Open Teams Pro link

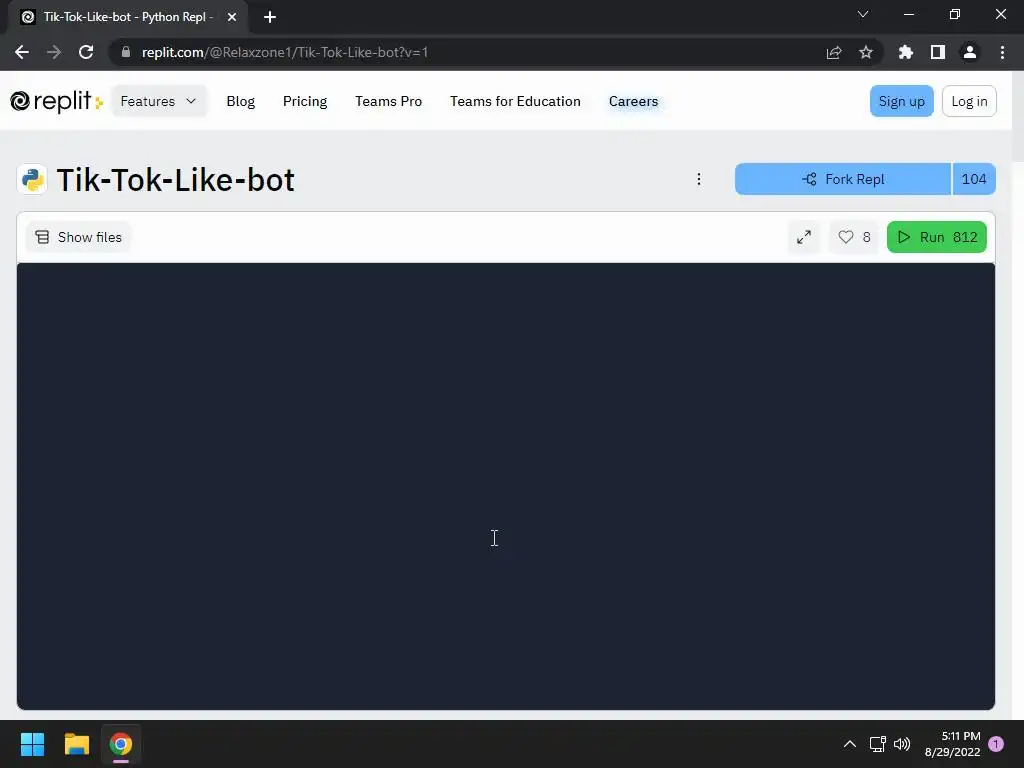389,101
